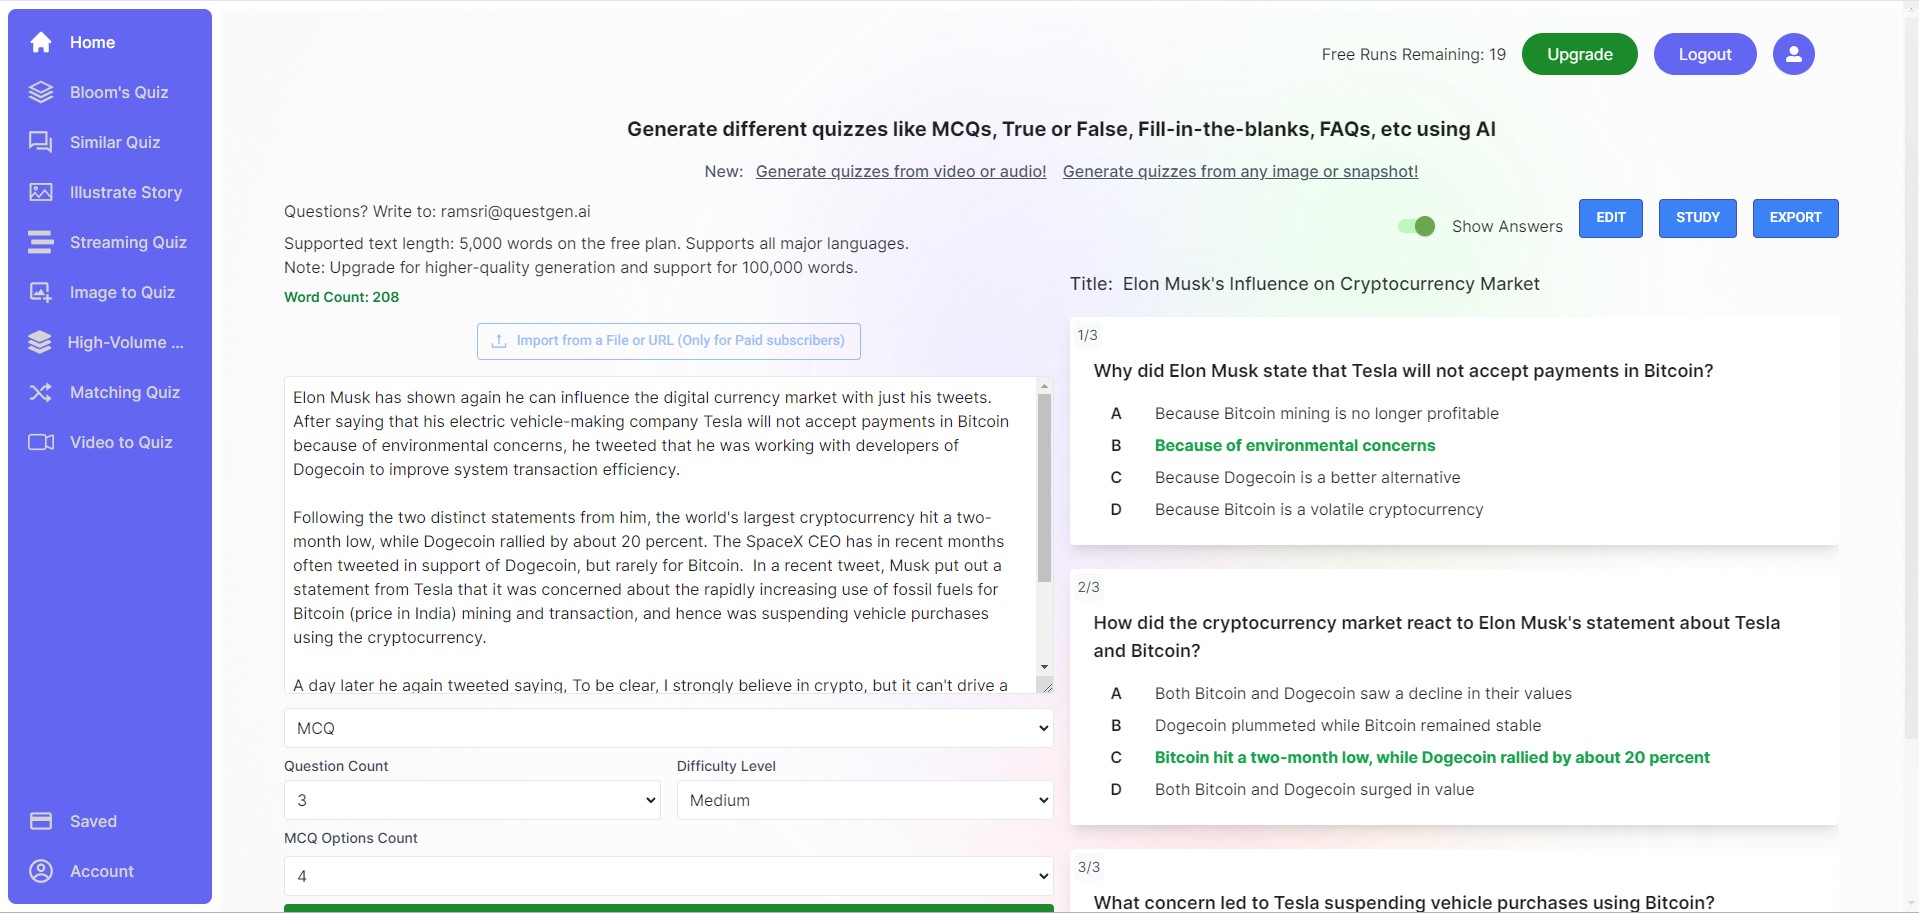Click 'Free Runs Remaining: 19' text
1919x913 pixels.
(1413, 54)
